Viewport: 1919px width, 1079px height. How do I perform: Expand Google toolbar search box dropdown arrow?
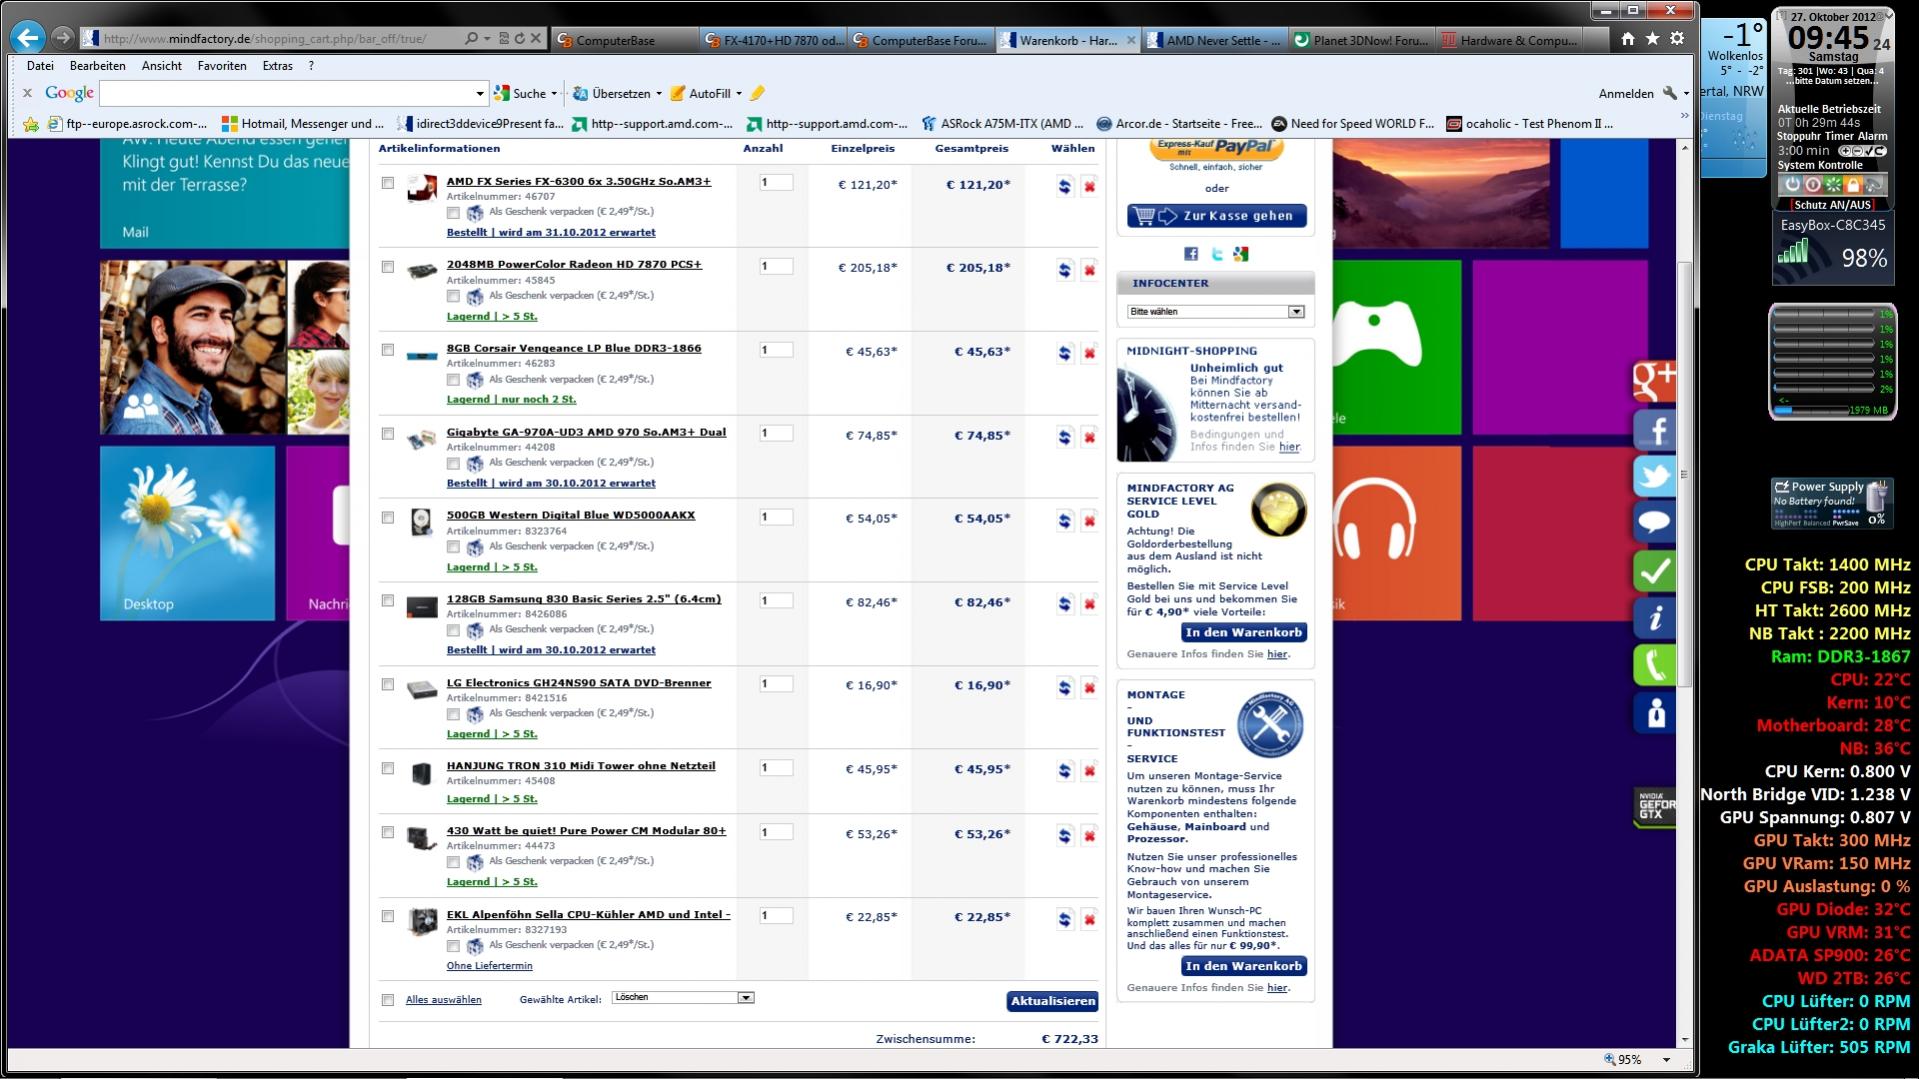479,94
